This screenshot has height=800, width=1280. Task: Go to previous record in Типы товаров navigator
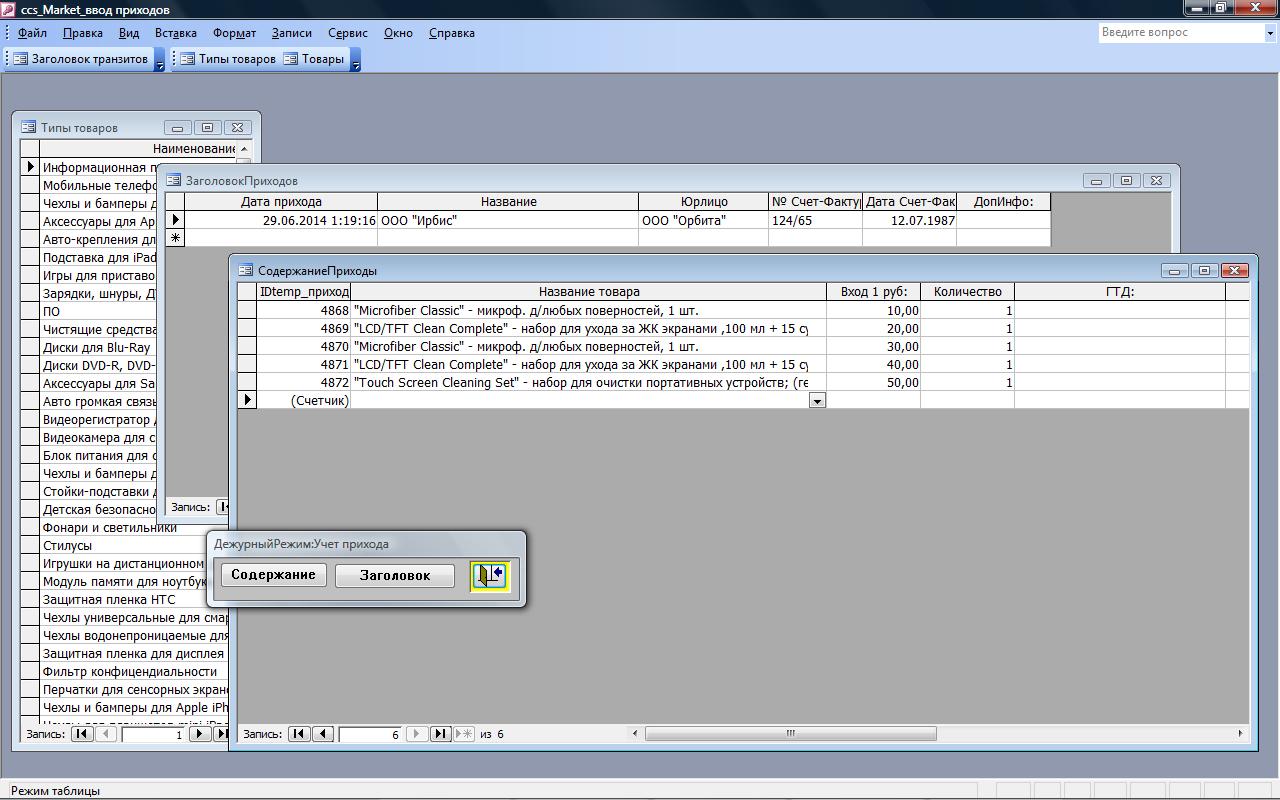pyautogui.click(x=106, y=734)
